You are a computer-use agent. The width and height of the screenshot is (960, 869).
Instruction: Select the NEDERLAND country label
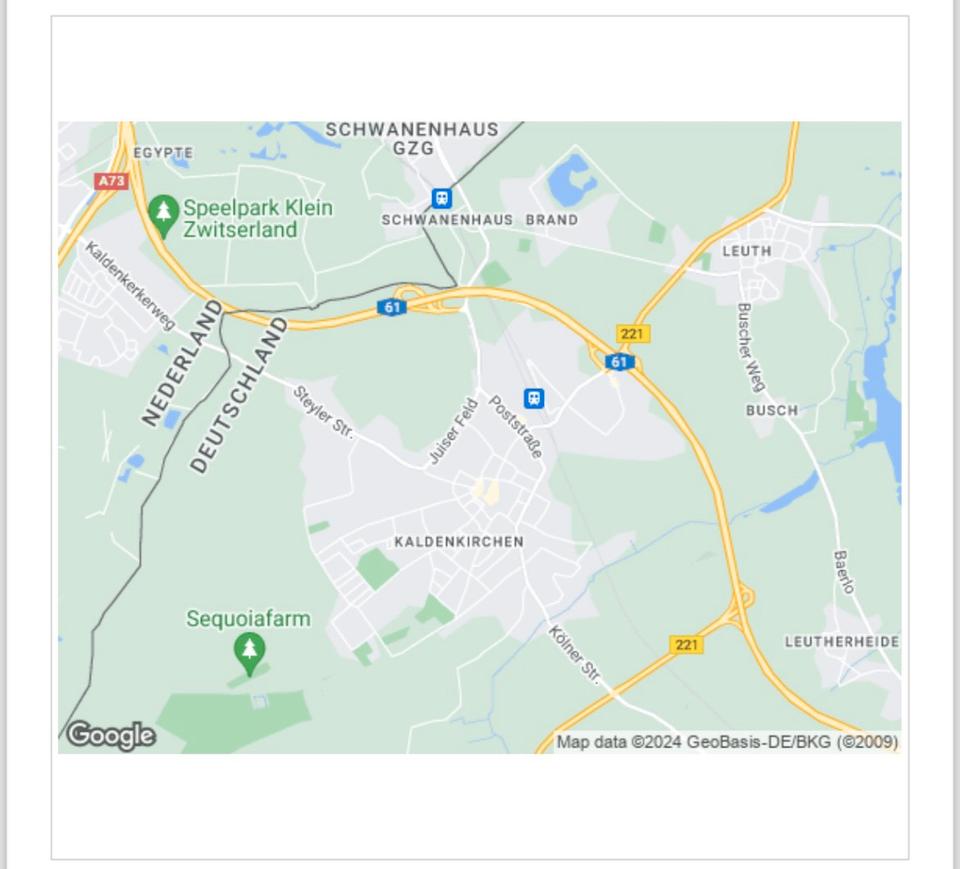click(x=182, y=363)
